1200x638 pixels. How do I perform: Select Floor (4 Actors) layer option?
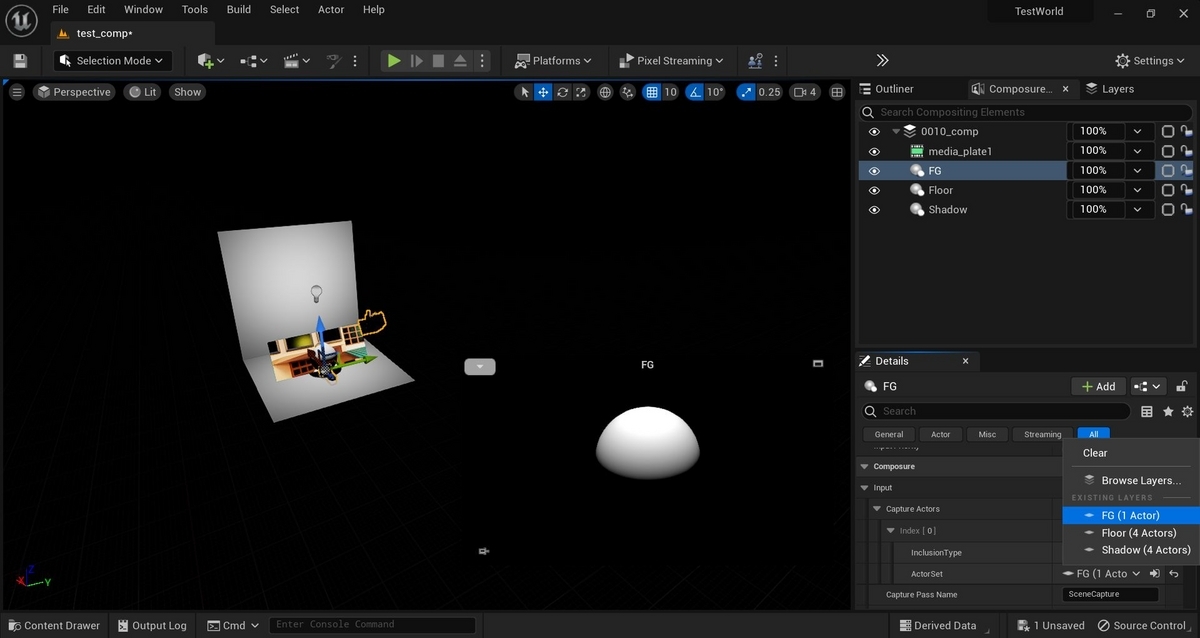coord(1137,533)
